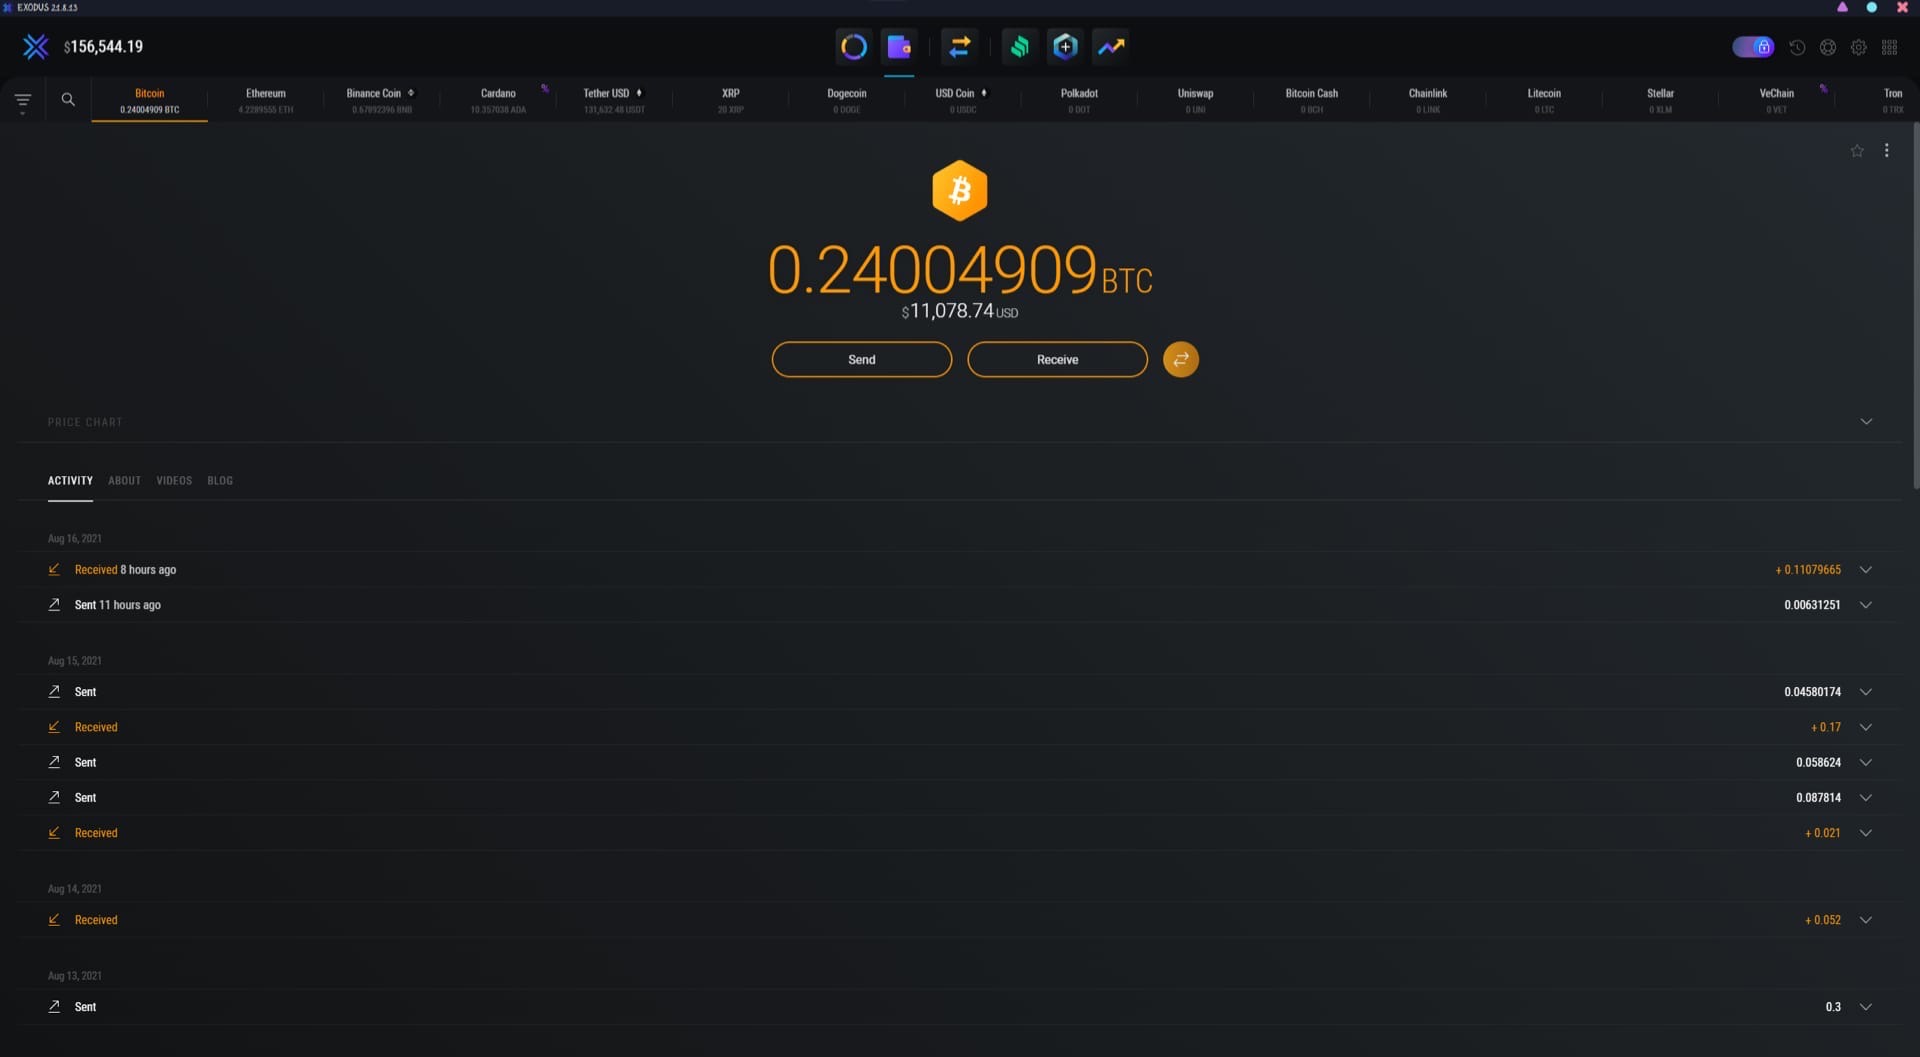The width and height of the screenshot is (1920, 1057).
Task: Click the hexagon plus add-apps icon
Action: point(1065,47)
